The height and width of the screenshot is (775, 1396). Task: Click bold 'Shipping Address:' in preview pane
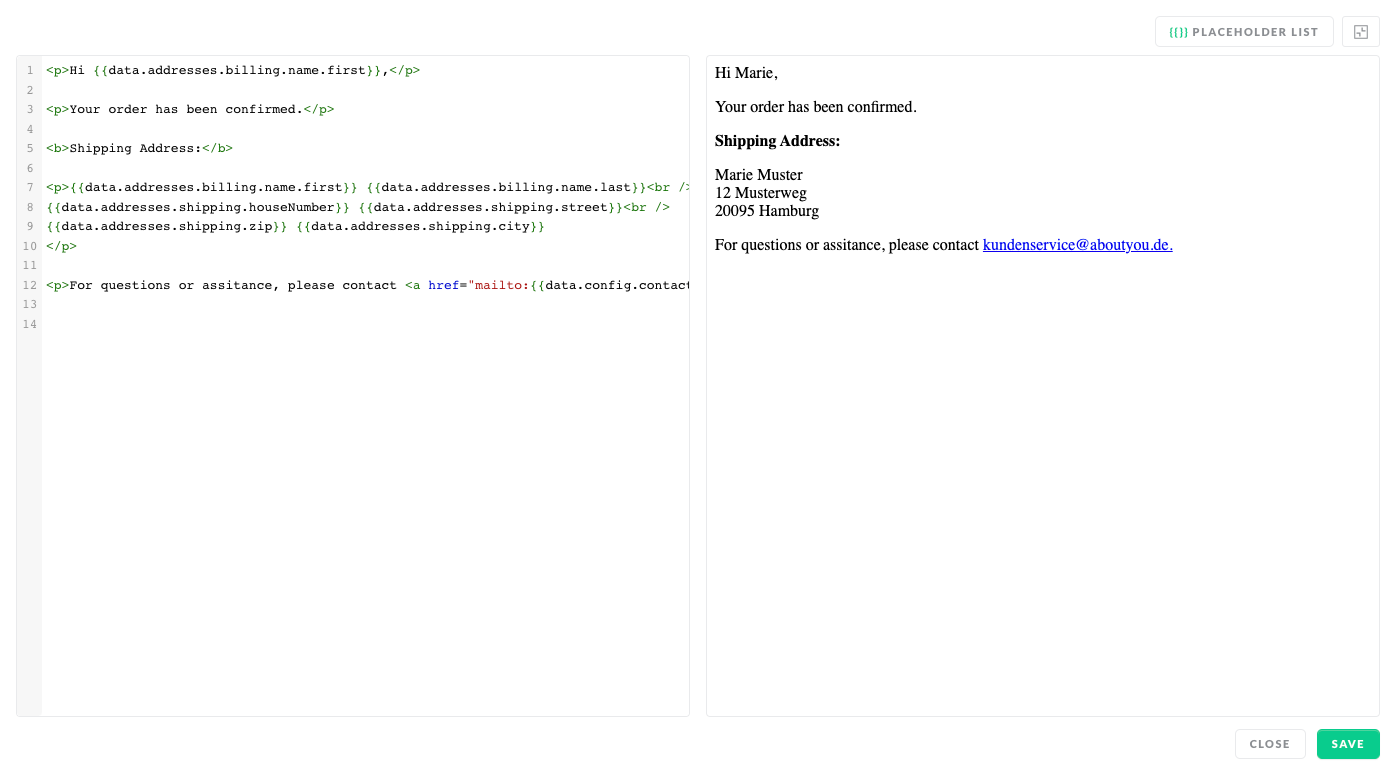point(777,141)
